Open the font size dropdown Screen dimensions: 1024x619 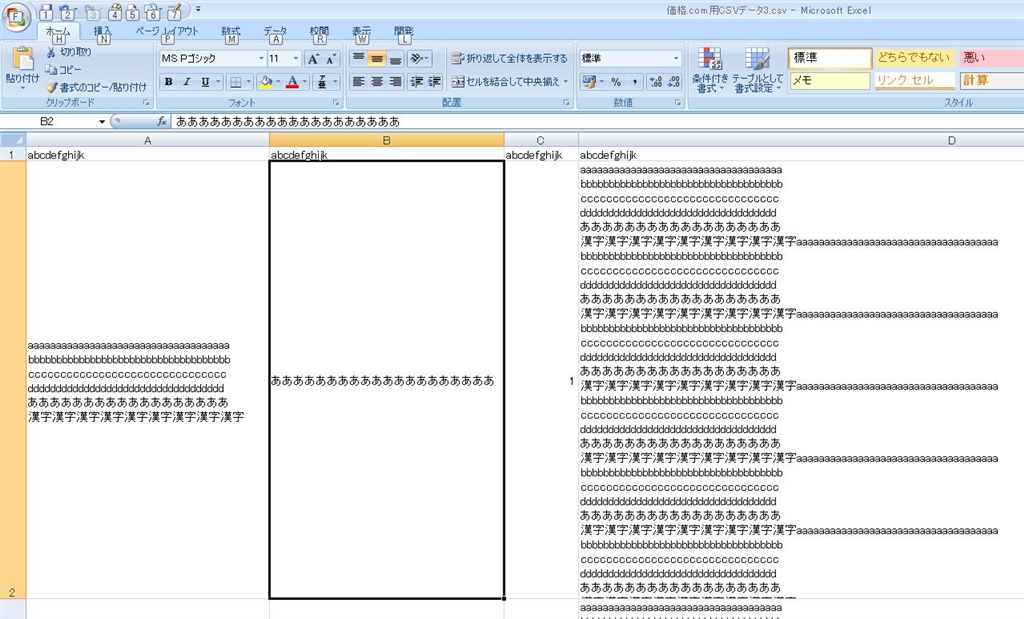(x=296, y=59)
